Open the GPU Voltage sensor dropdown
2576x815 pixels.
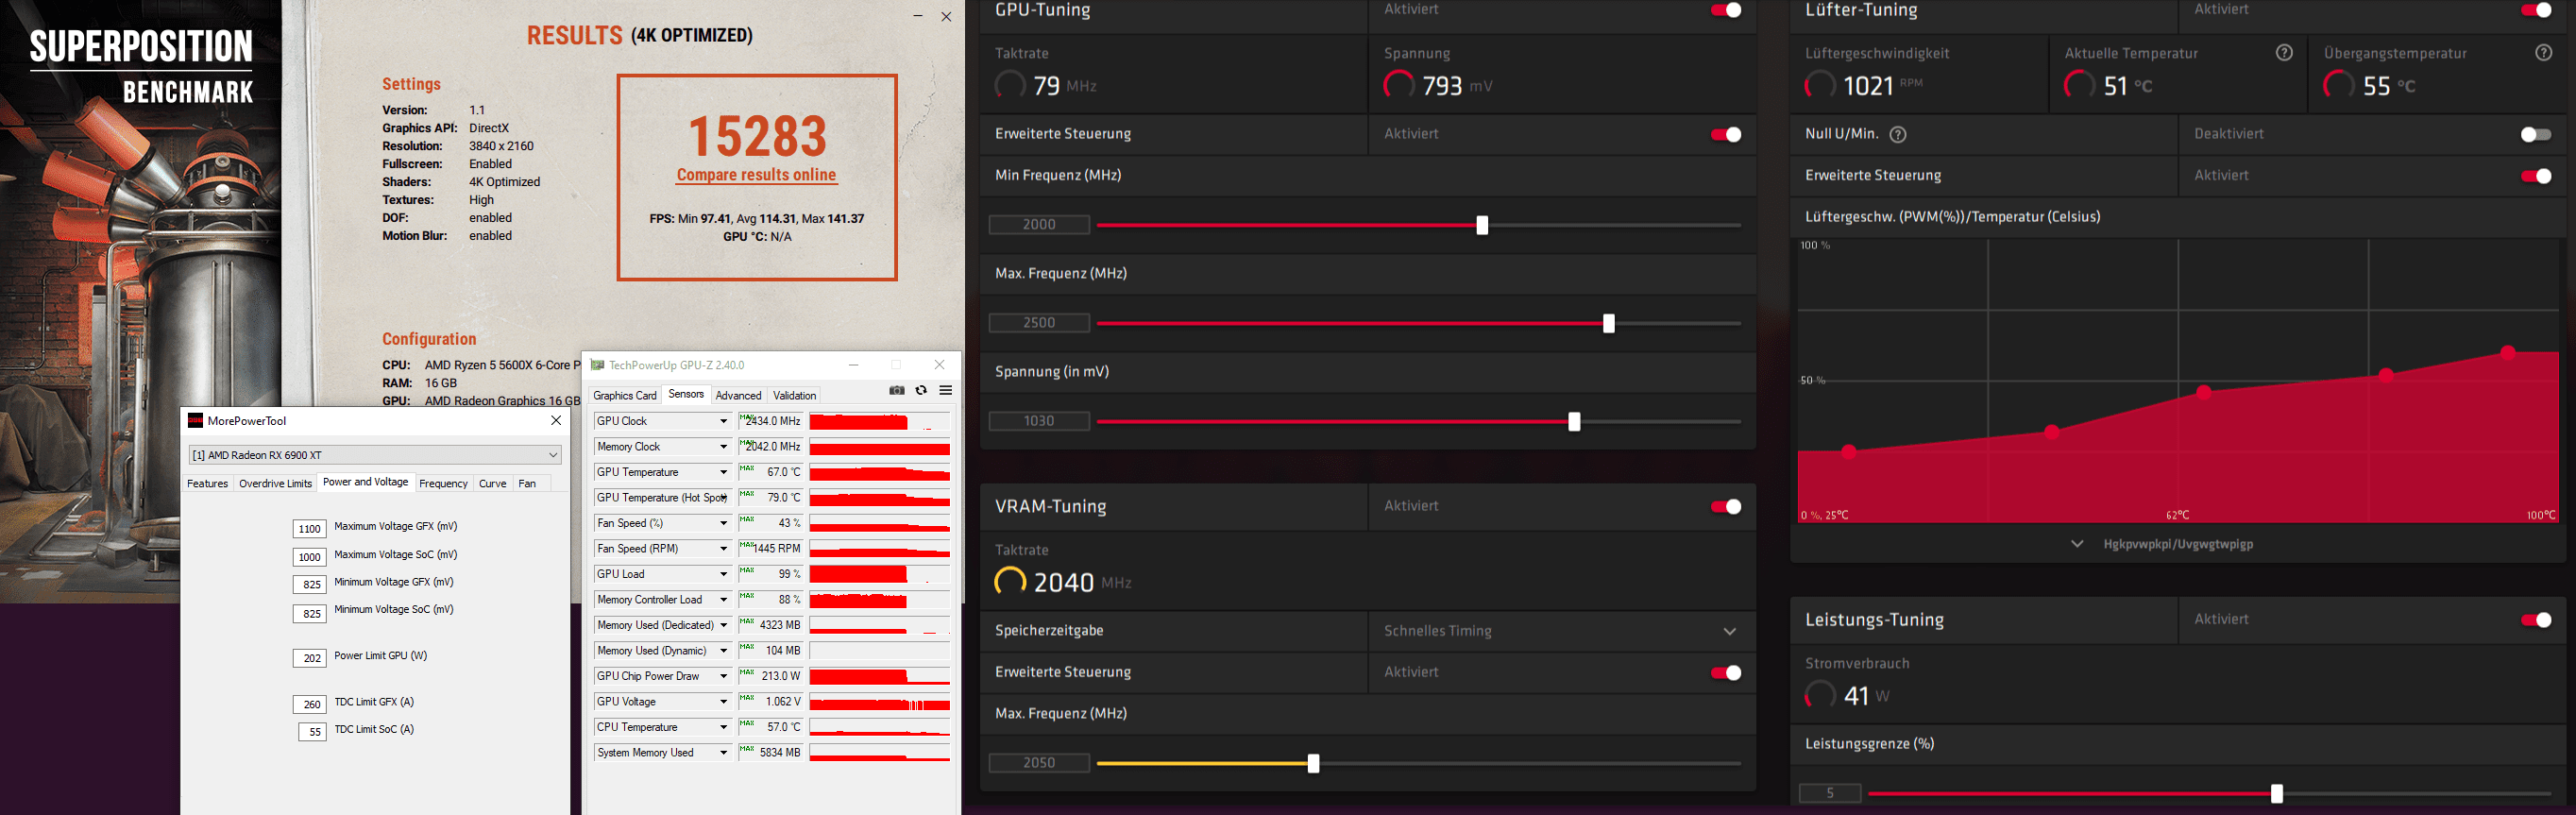click(x=723, y=702)
